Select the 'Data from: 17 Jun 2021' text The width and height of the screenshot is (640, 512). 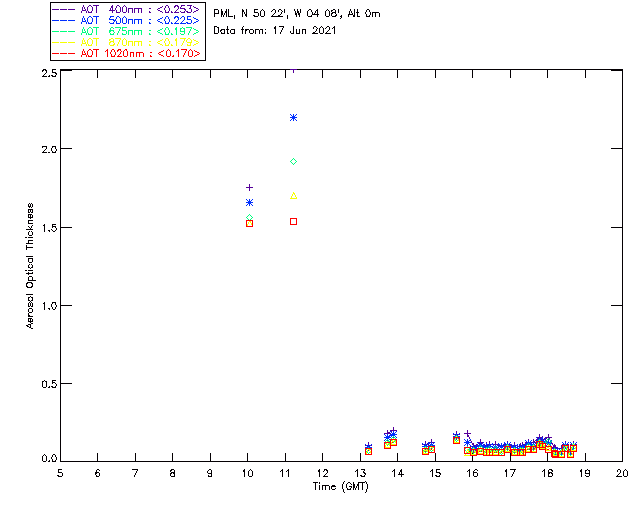click(x=275, y=31)
